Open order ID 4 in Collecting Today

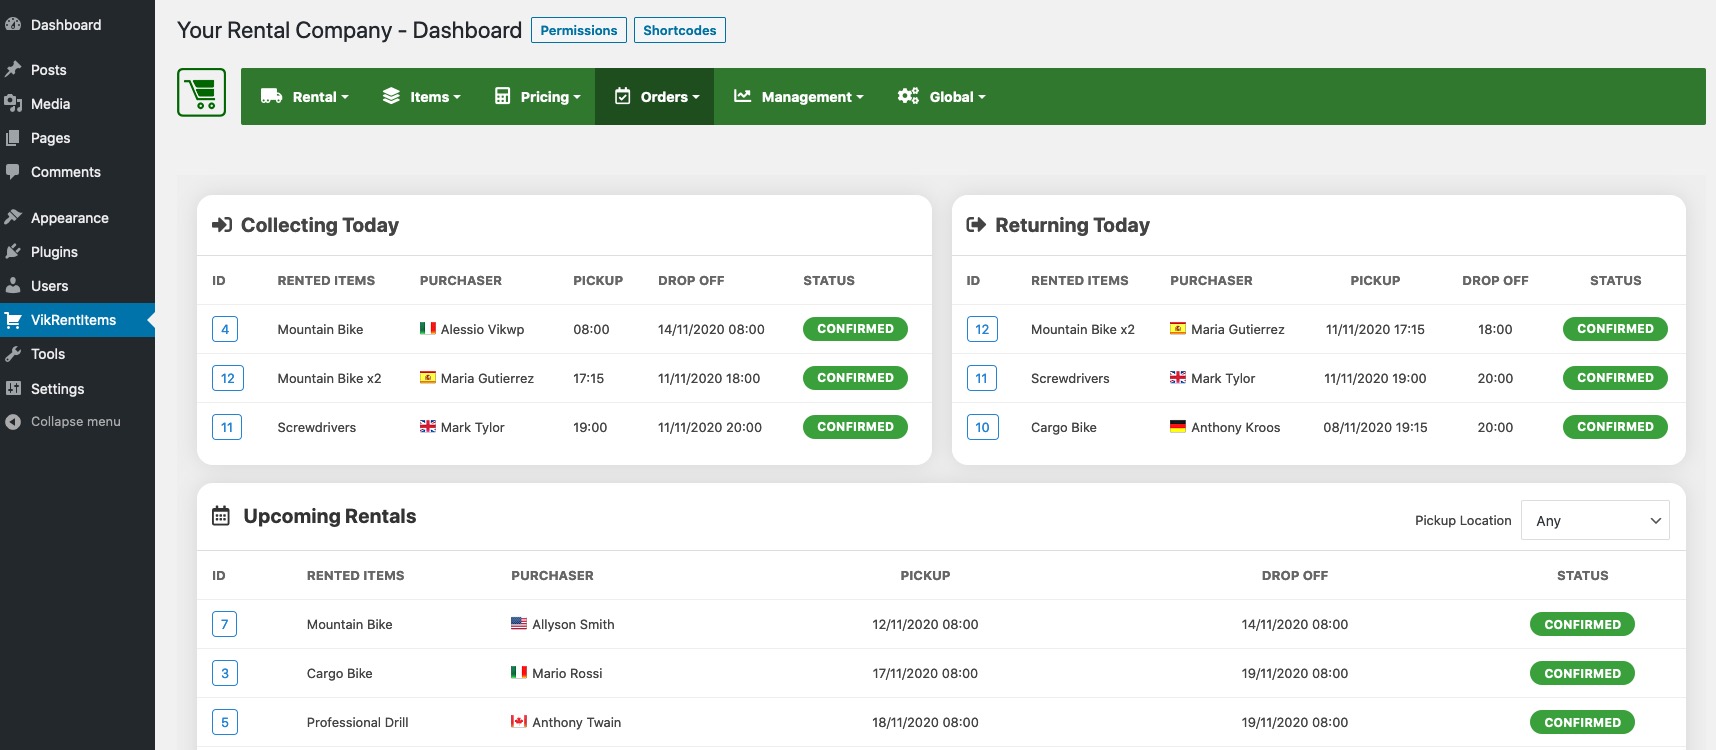tap(225, 329)
